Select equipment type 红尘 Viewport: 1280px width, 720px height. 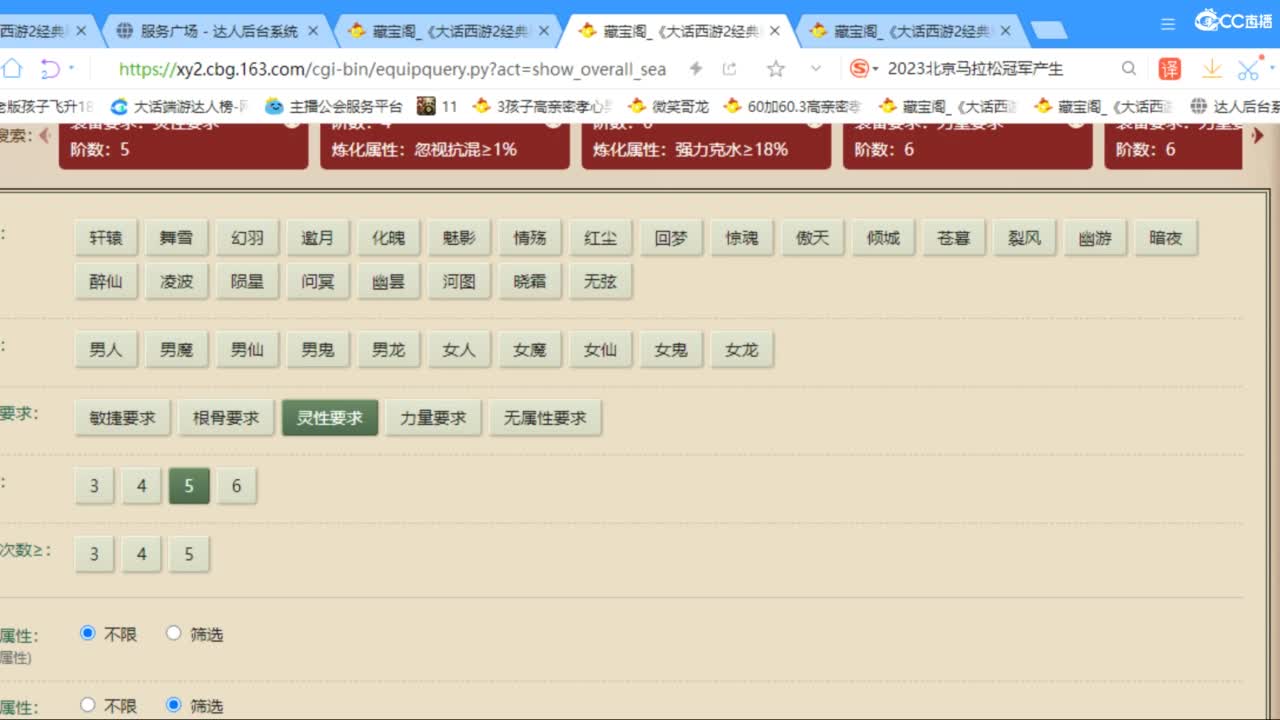coord(600,238)
